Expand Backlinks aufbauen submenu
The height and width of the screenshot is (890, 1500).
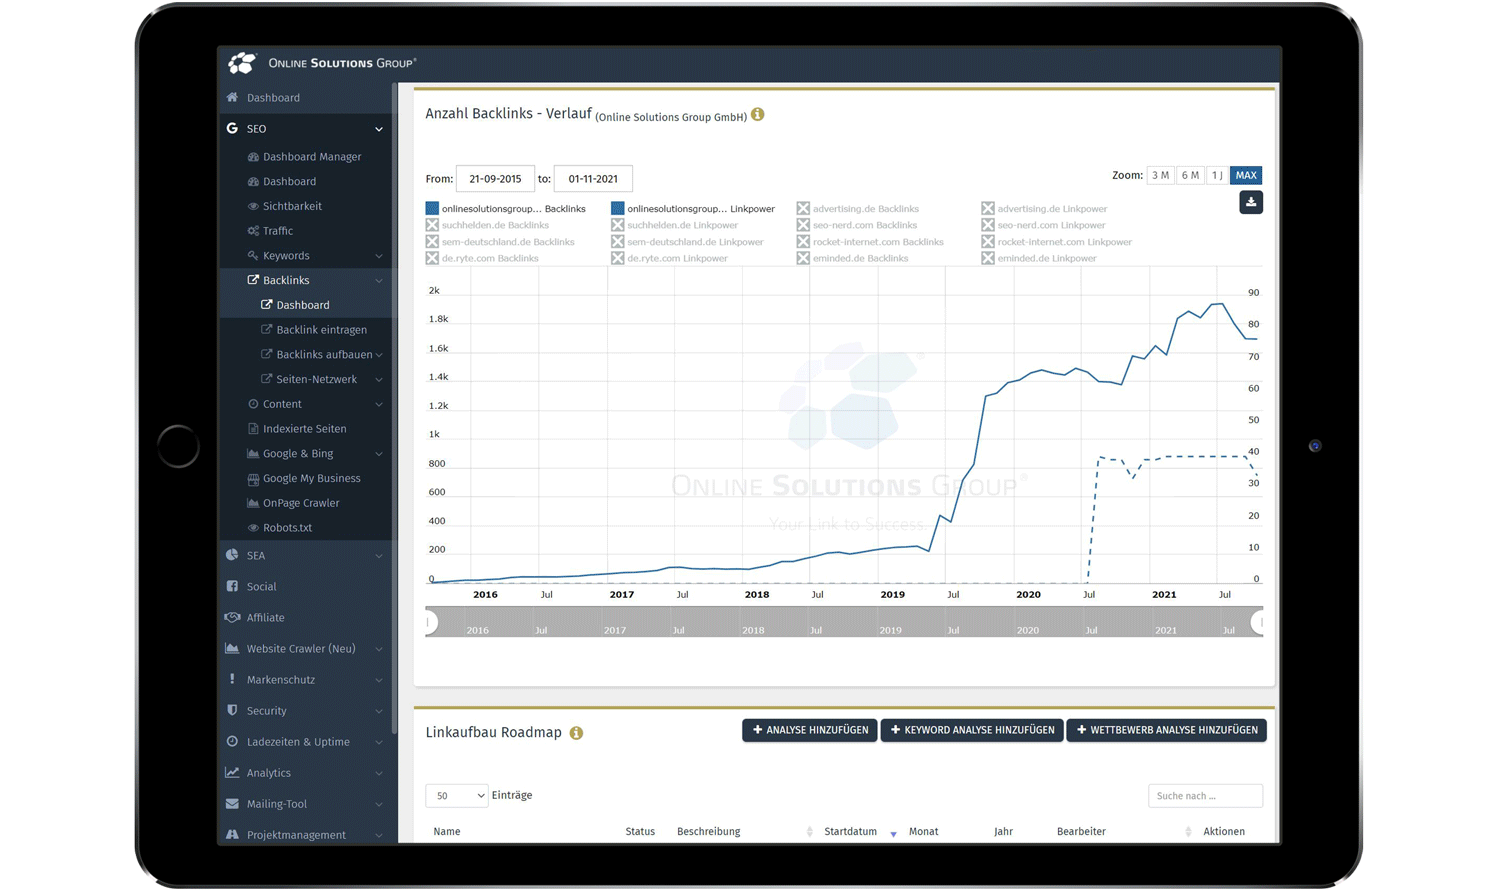pos(379,355)
